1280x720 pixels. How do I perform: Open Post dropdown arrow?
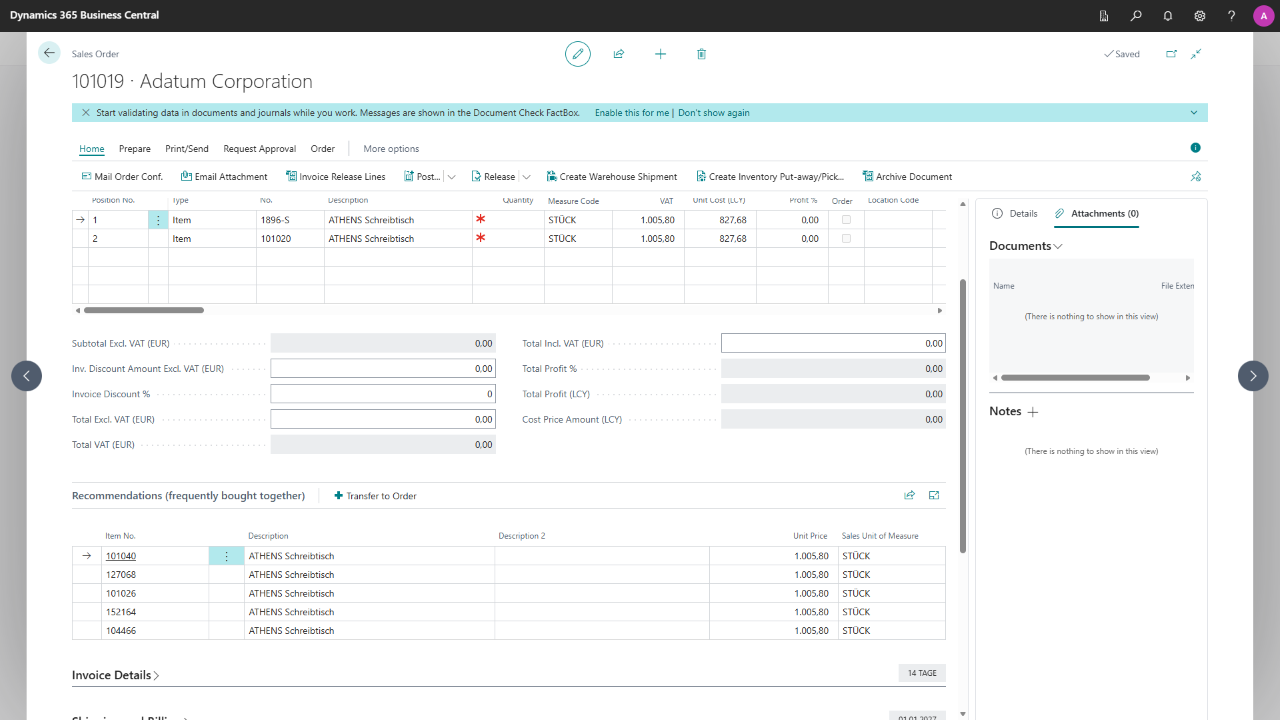451,177
